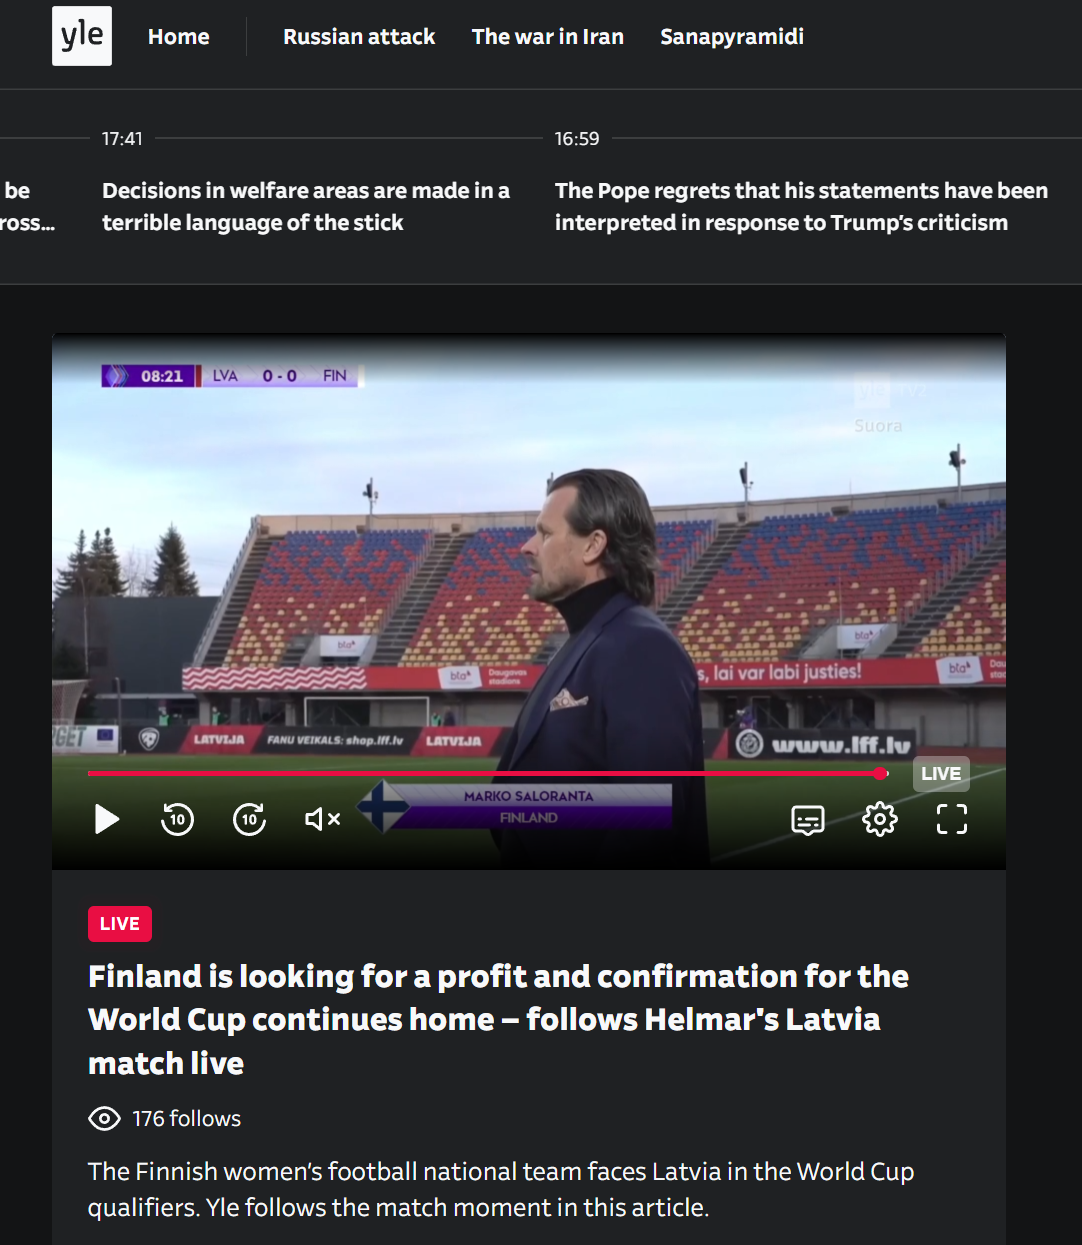Click the 16:59 timestamp
This screenshot has height=1245, width=1082.
coord(577,139)
